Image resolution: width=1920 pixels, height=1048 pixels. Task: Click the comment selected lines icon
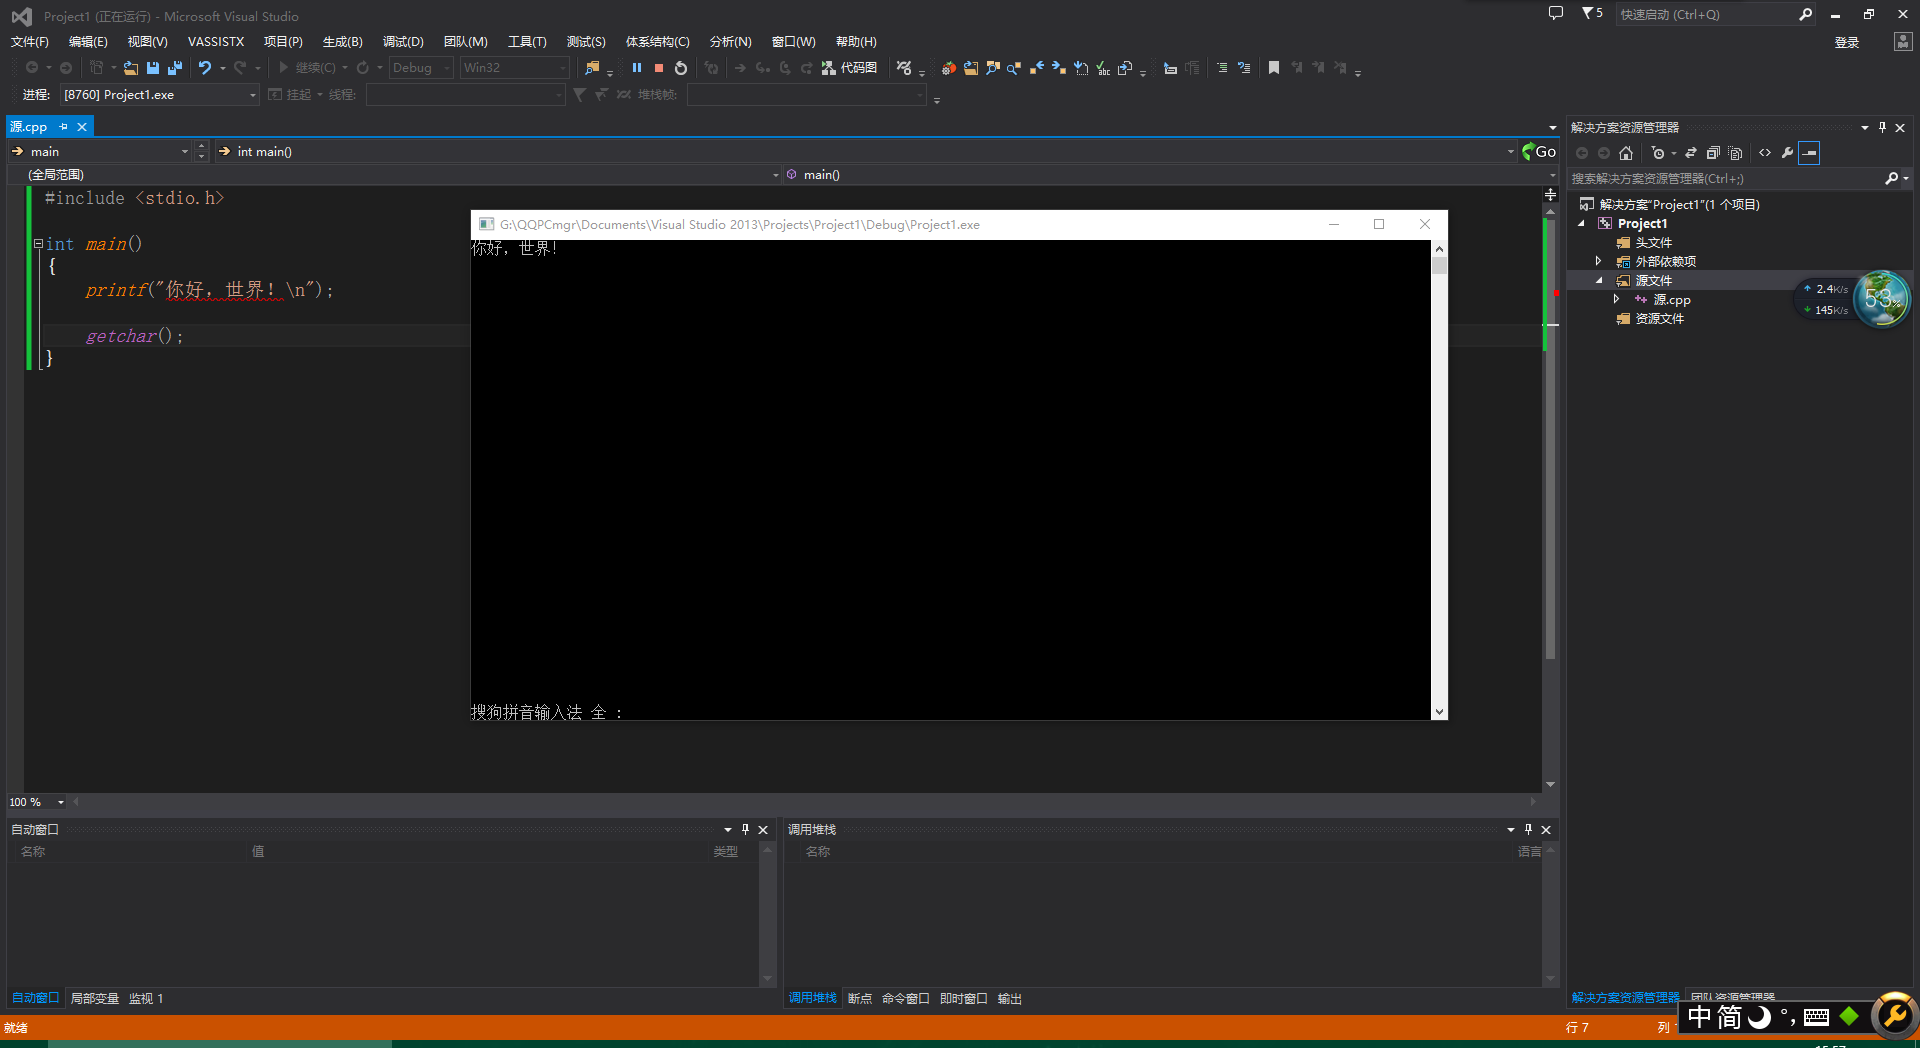(1222, 68)
